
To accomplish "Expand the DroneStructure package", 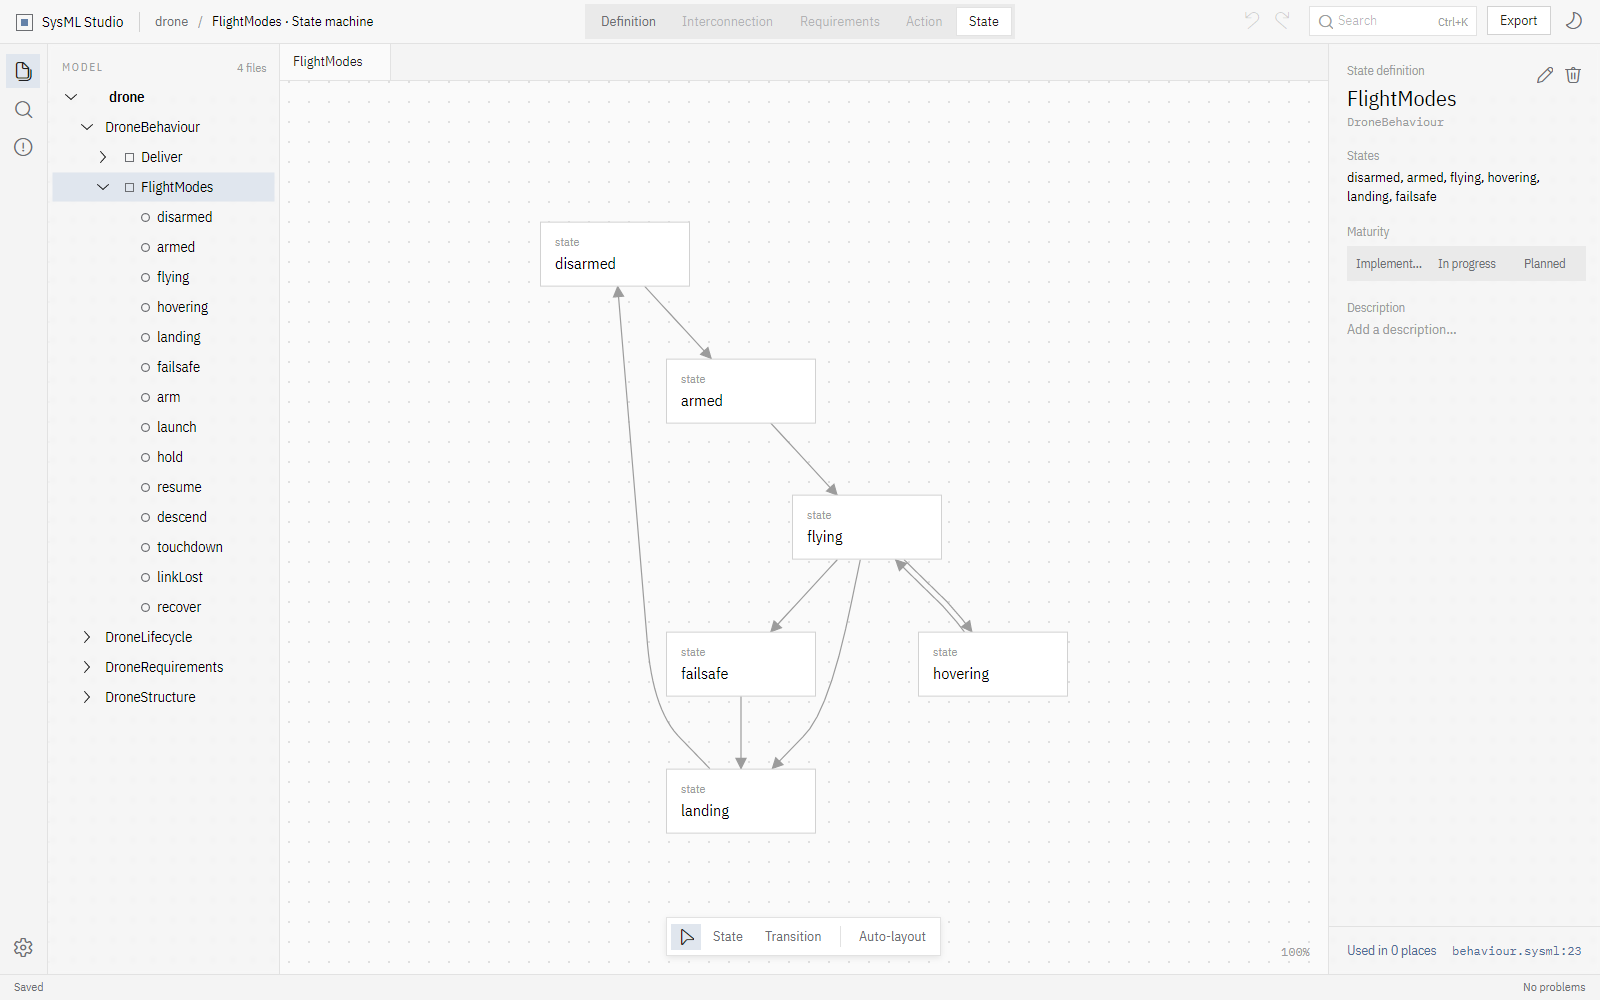I will 87,697.
